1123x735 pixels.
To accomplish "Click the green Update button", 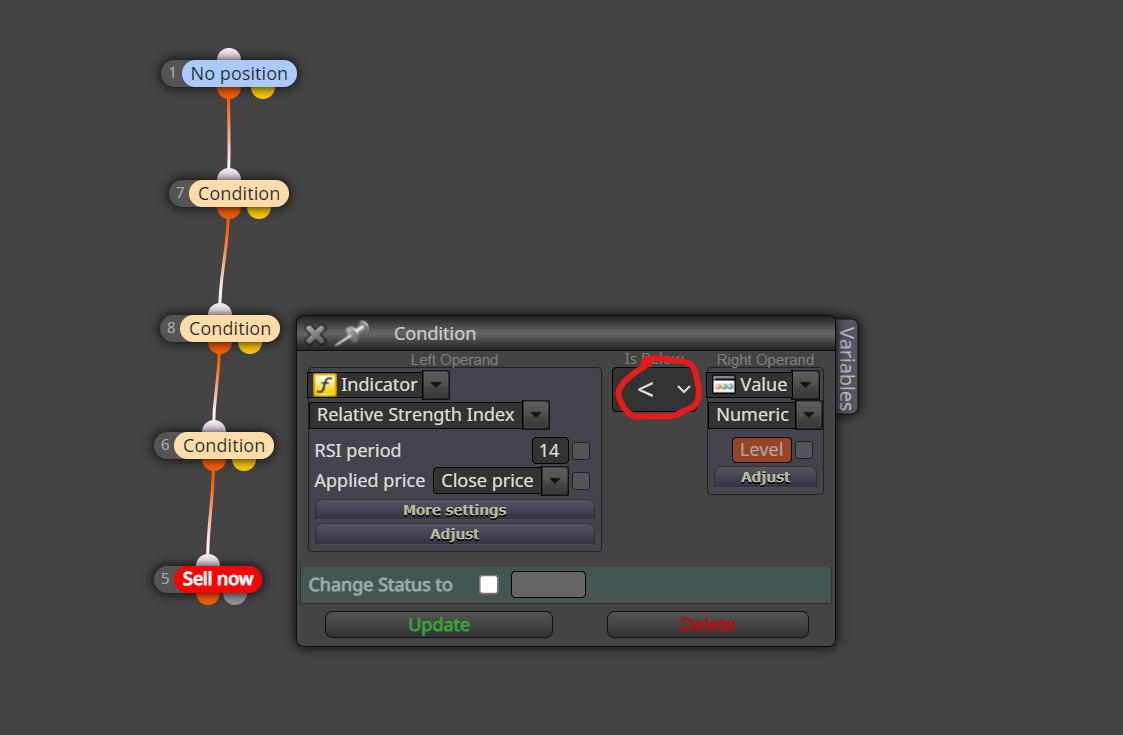I will pyautogui.click(x=439, y=625).
